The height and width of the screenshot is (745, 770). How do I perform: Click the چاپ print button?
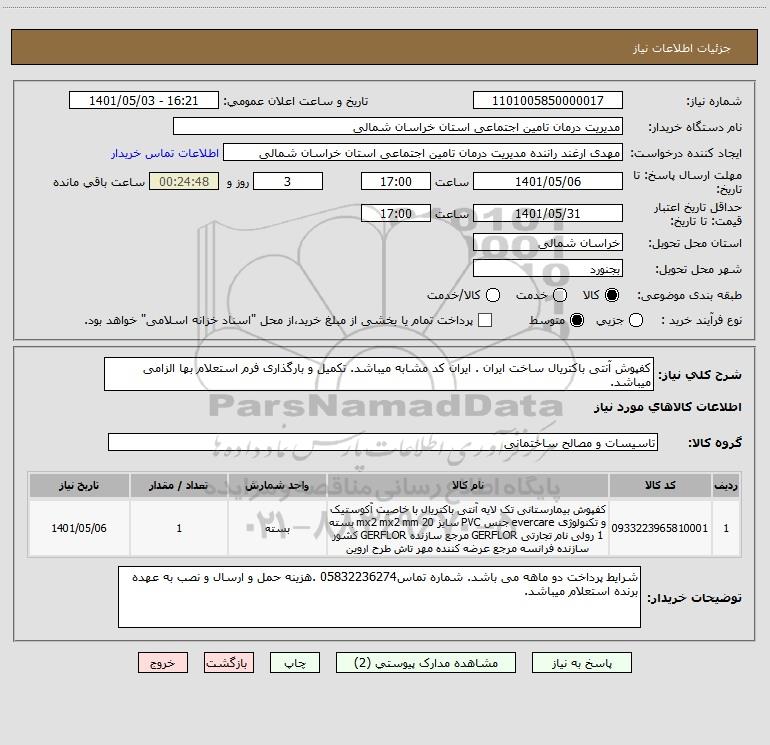pyautogui.click(x=295, y=663)
